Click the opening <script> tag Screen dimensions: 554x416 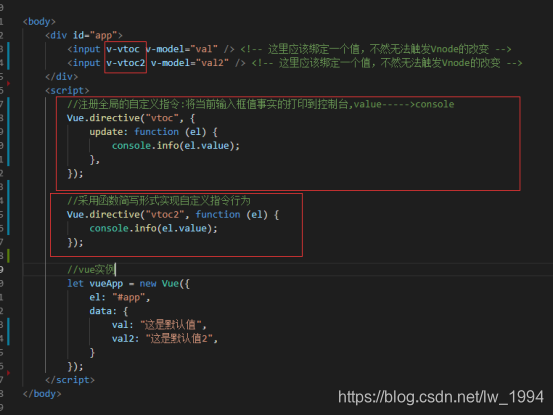(67, 90)
